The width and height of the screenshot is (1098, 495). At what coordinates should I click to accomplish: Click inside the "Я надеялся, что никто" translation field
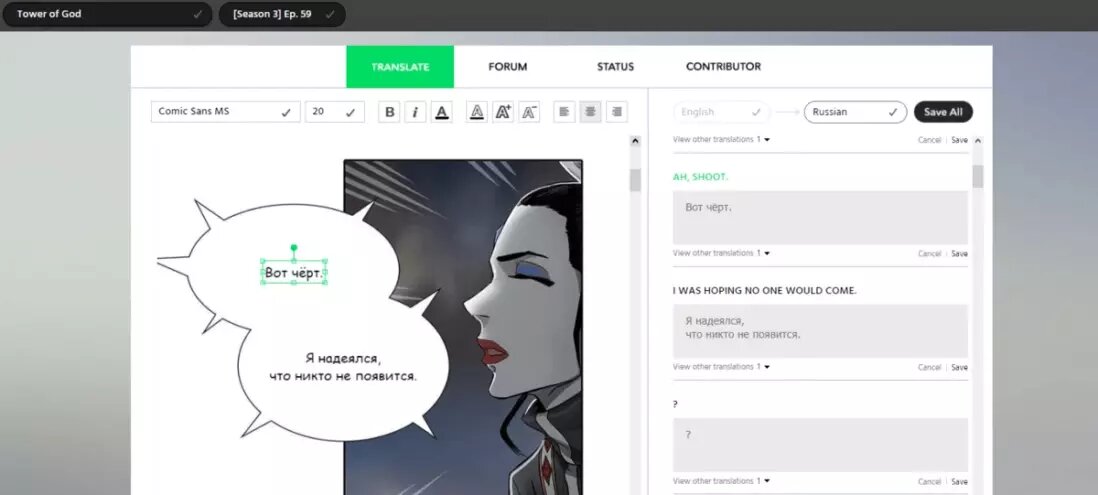pyautogui.click(x=820, y=331)
